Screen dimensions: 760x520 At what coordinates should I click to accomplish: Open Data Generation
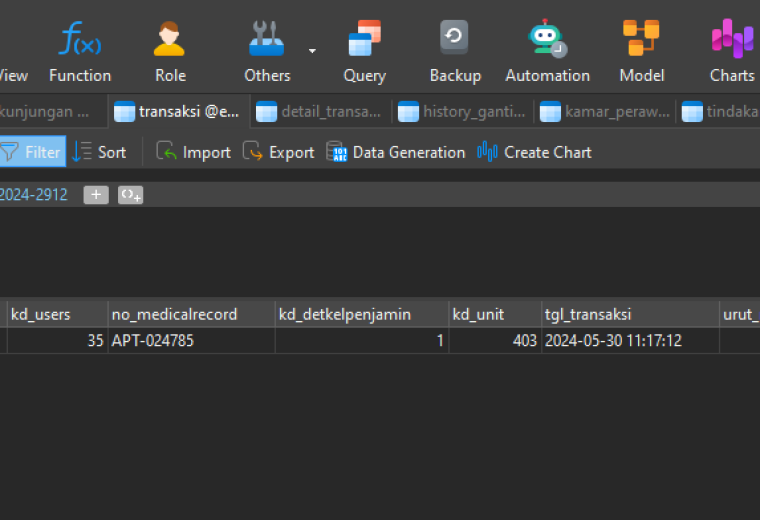(396, 152)
